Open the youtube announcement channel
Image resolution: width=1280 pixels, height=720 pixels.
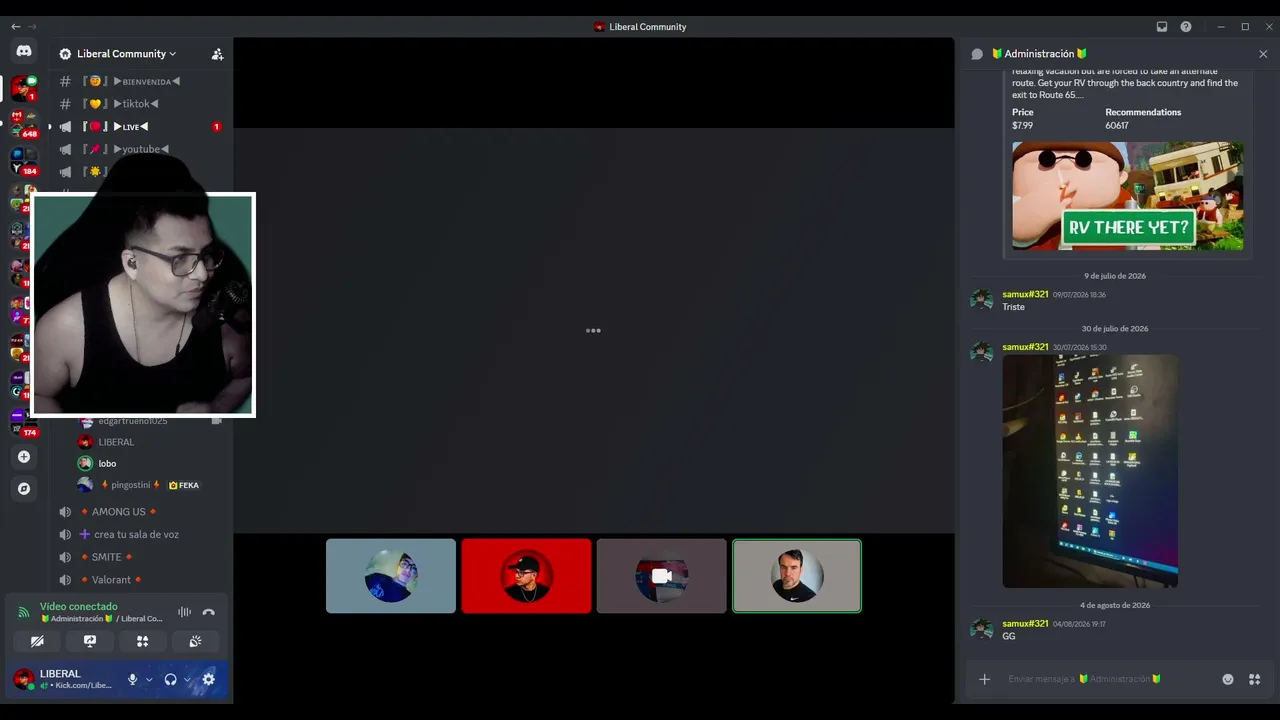click(x=141, y=149)
